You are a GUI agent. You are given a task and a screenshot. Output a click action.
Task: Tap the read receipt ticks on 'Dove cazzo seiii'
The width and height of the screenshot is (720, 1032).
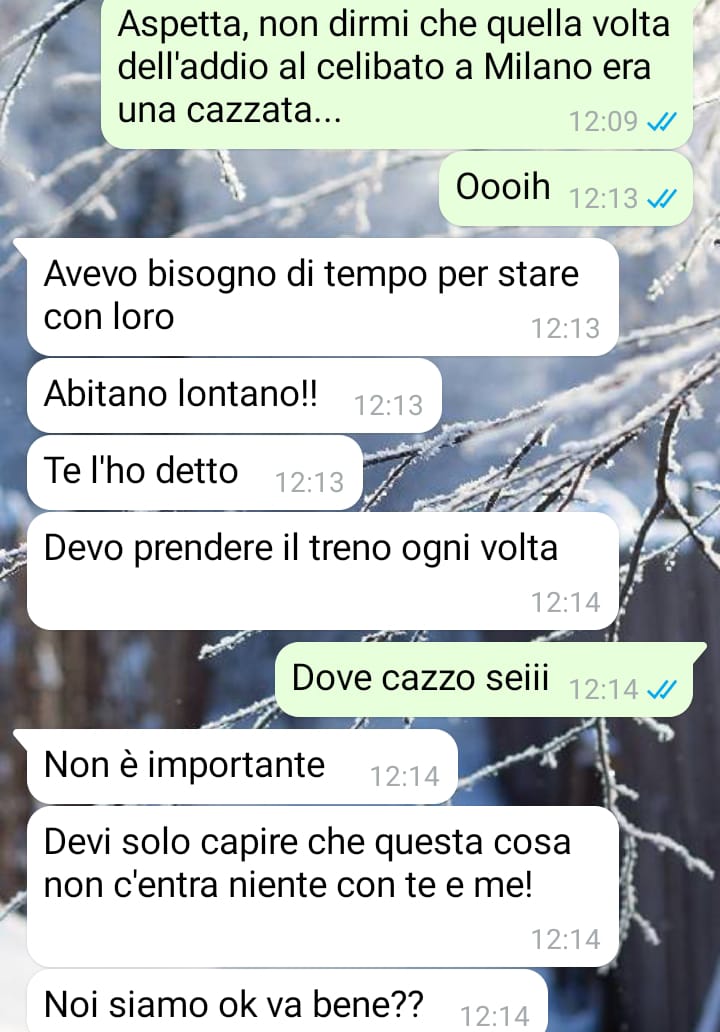point(661,689)
